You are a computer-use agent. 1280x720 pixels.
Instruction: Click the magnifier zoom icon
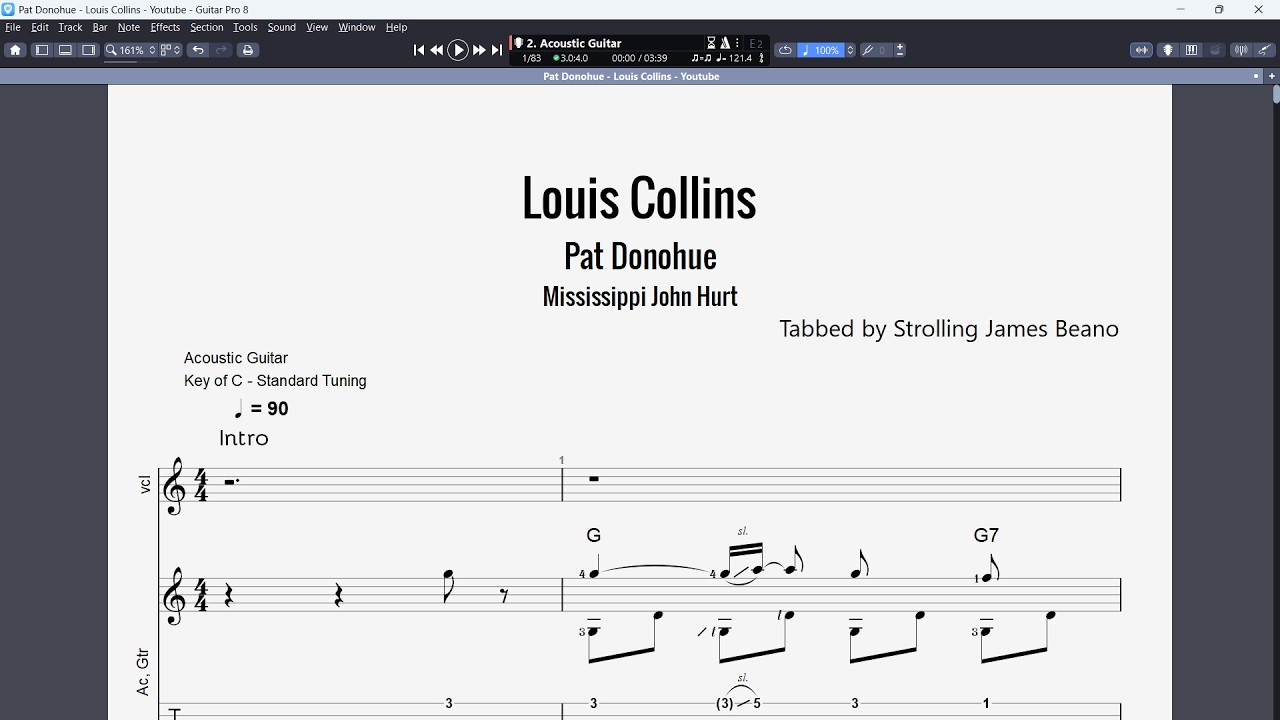111,50
